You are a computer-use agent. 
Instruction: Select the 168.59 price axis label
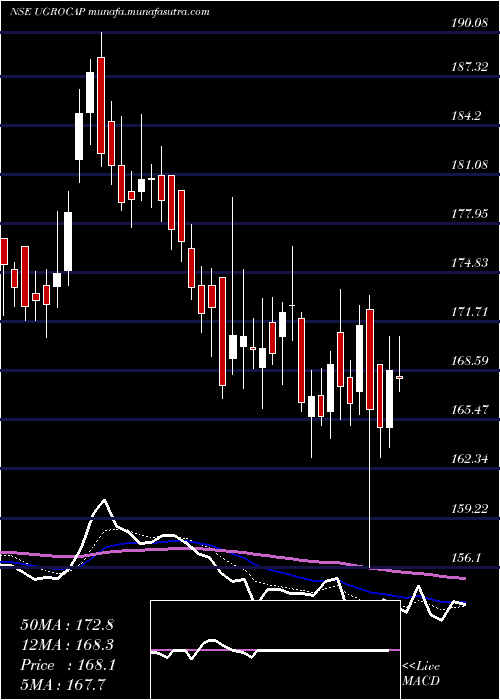pos(469,360)
